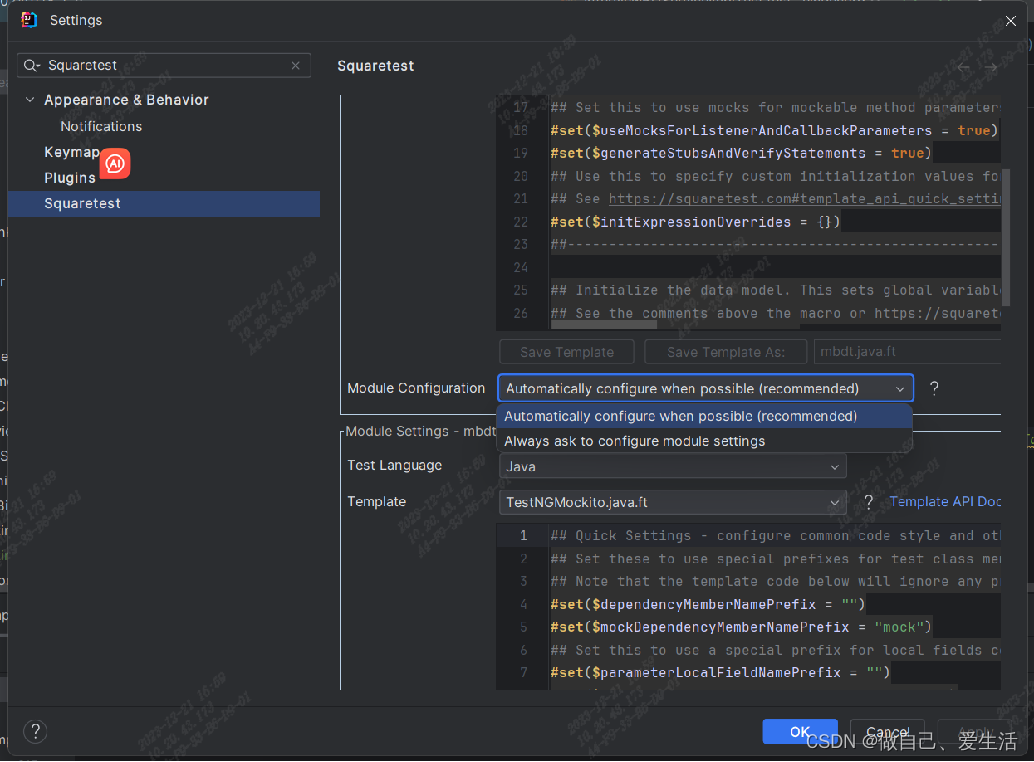Click the red AI assistant badge icon
Viewport: 1034px width, 762px height.
[x=115, y=163]
